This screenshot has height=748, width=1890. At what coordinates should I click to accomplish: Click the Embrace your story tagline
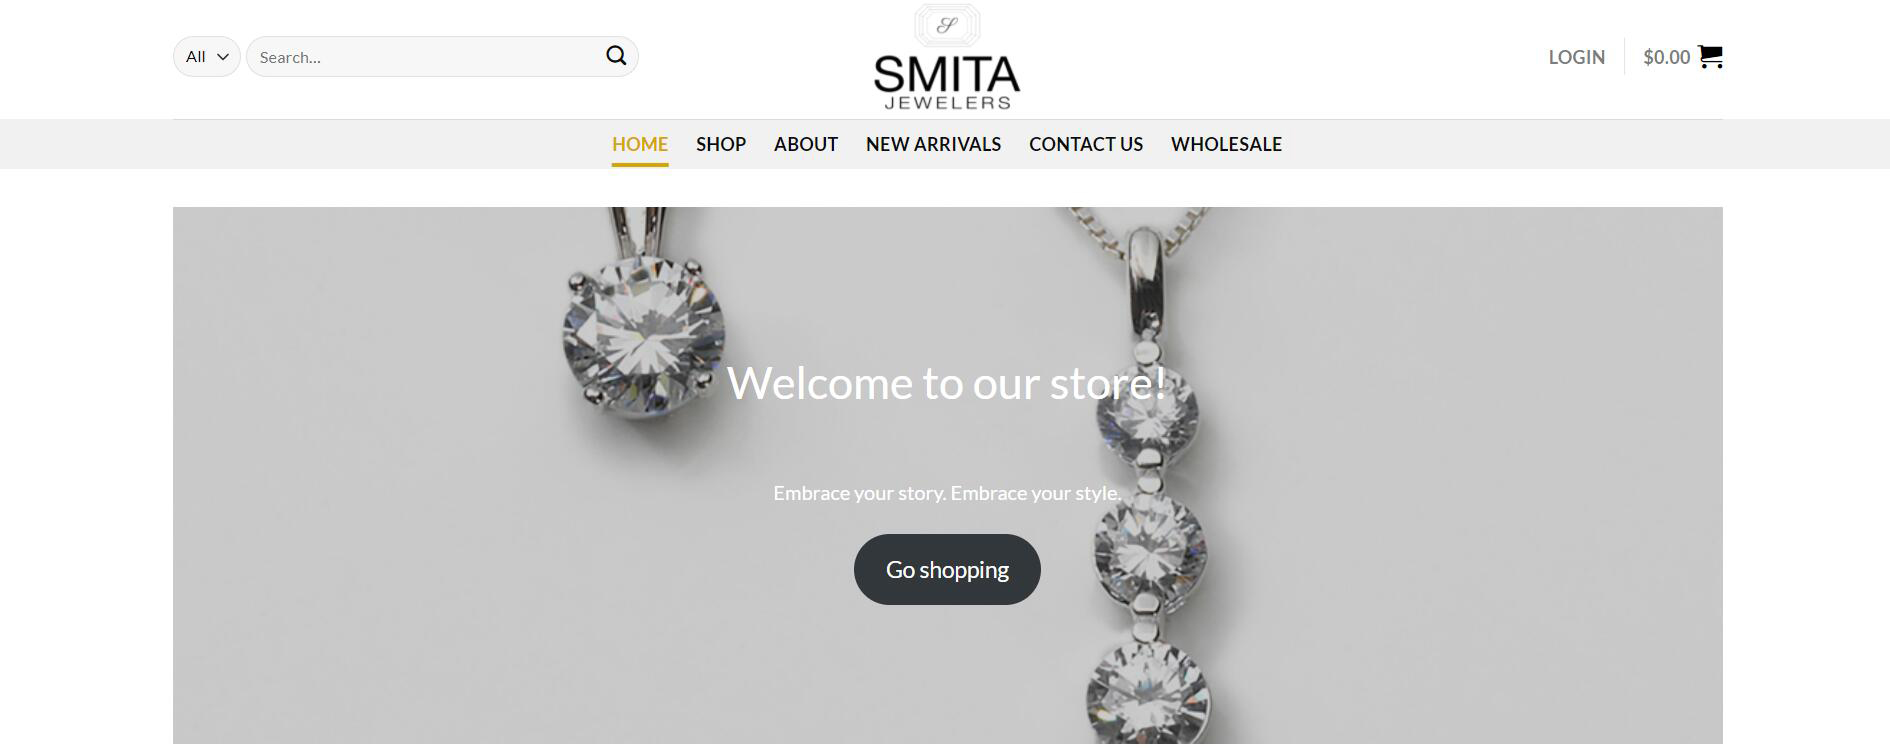(x=947, y=493)
